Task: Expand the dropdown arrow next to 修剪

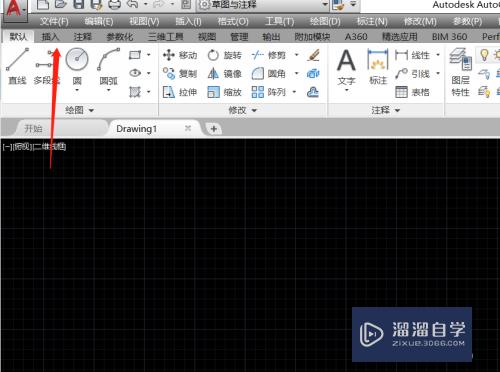Action: 297,55
